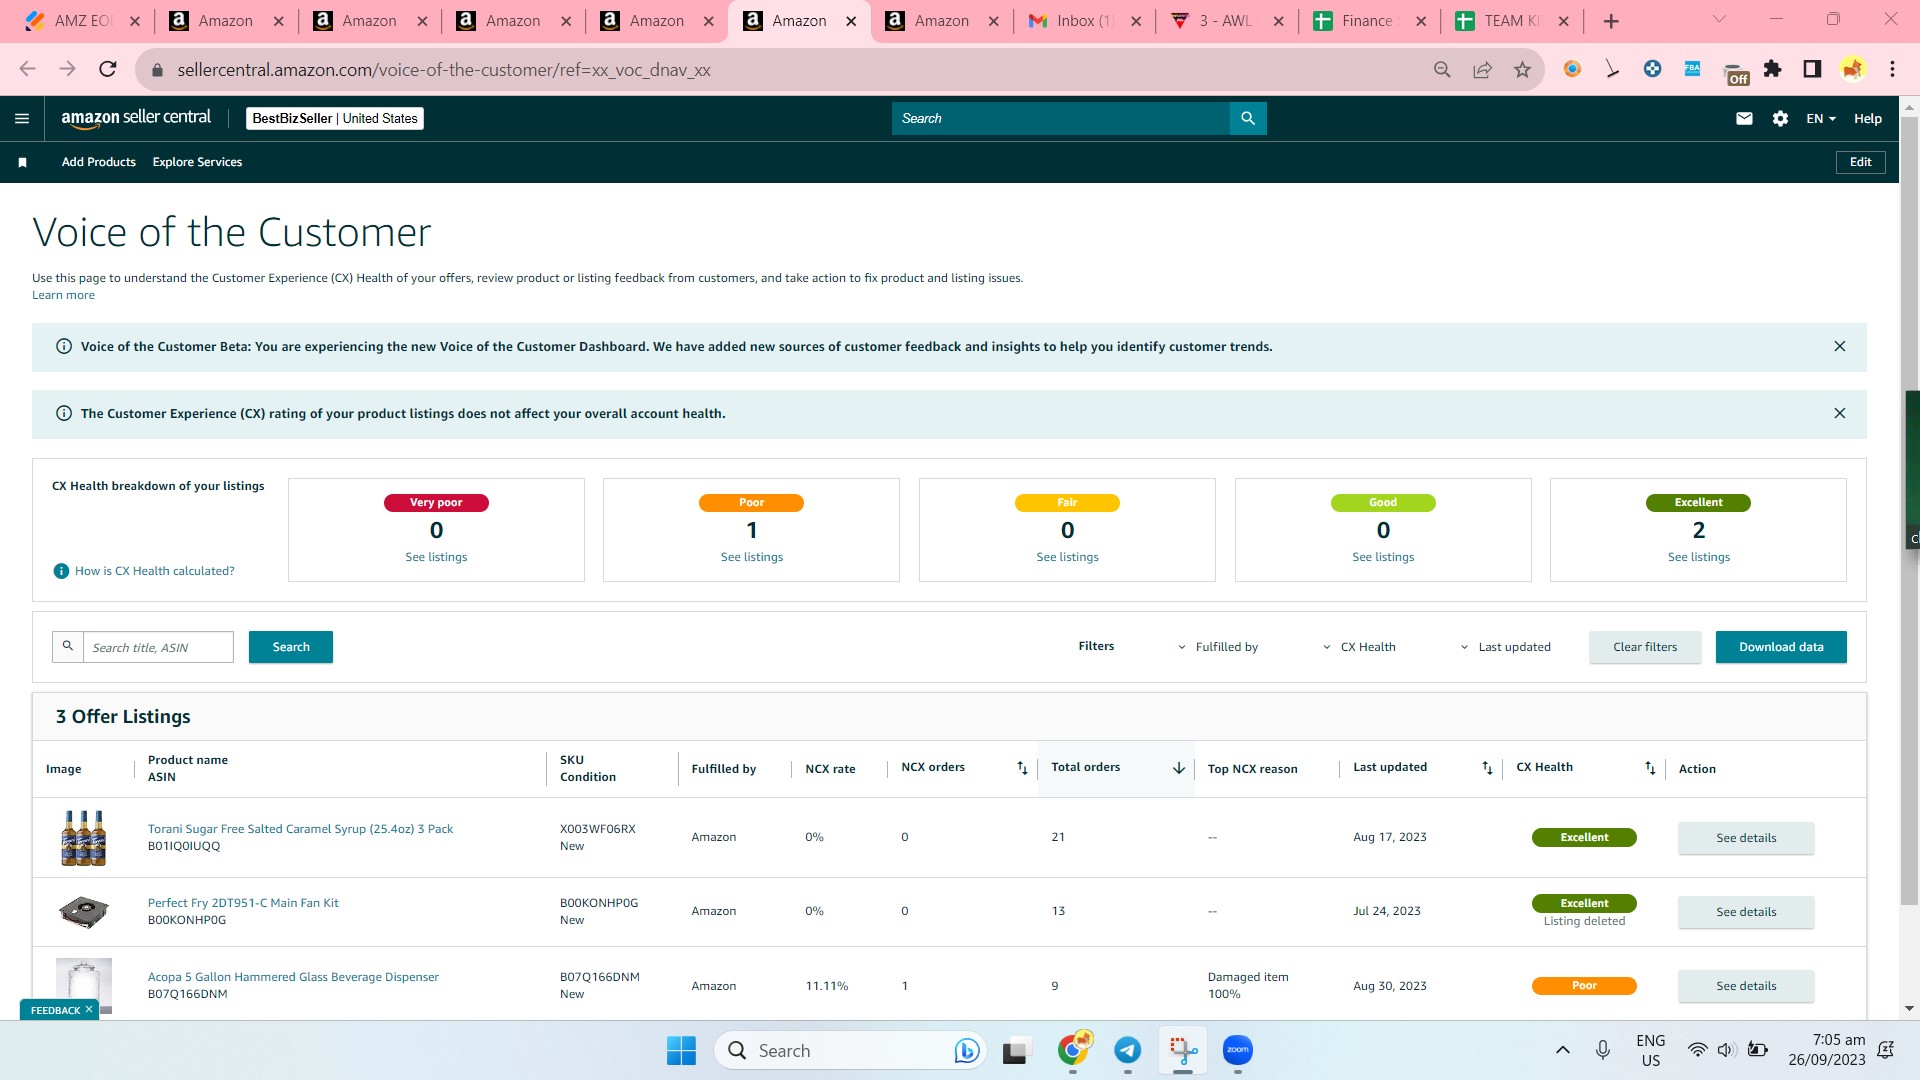This screenshot has height=1080, width=1920.
Task: Click the amazon seller central logo
Action: (x=136, y=118)
